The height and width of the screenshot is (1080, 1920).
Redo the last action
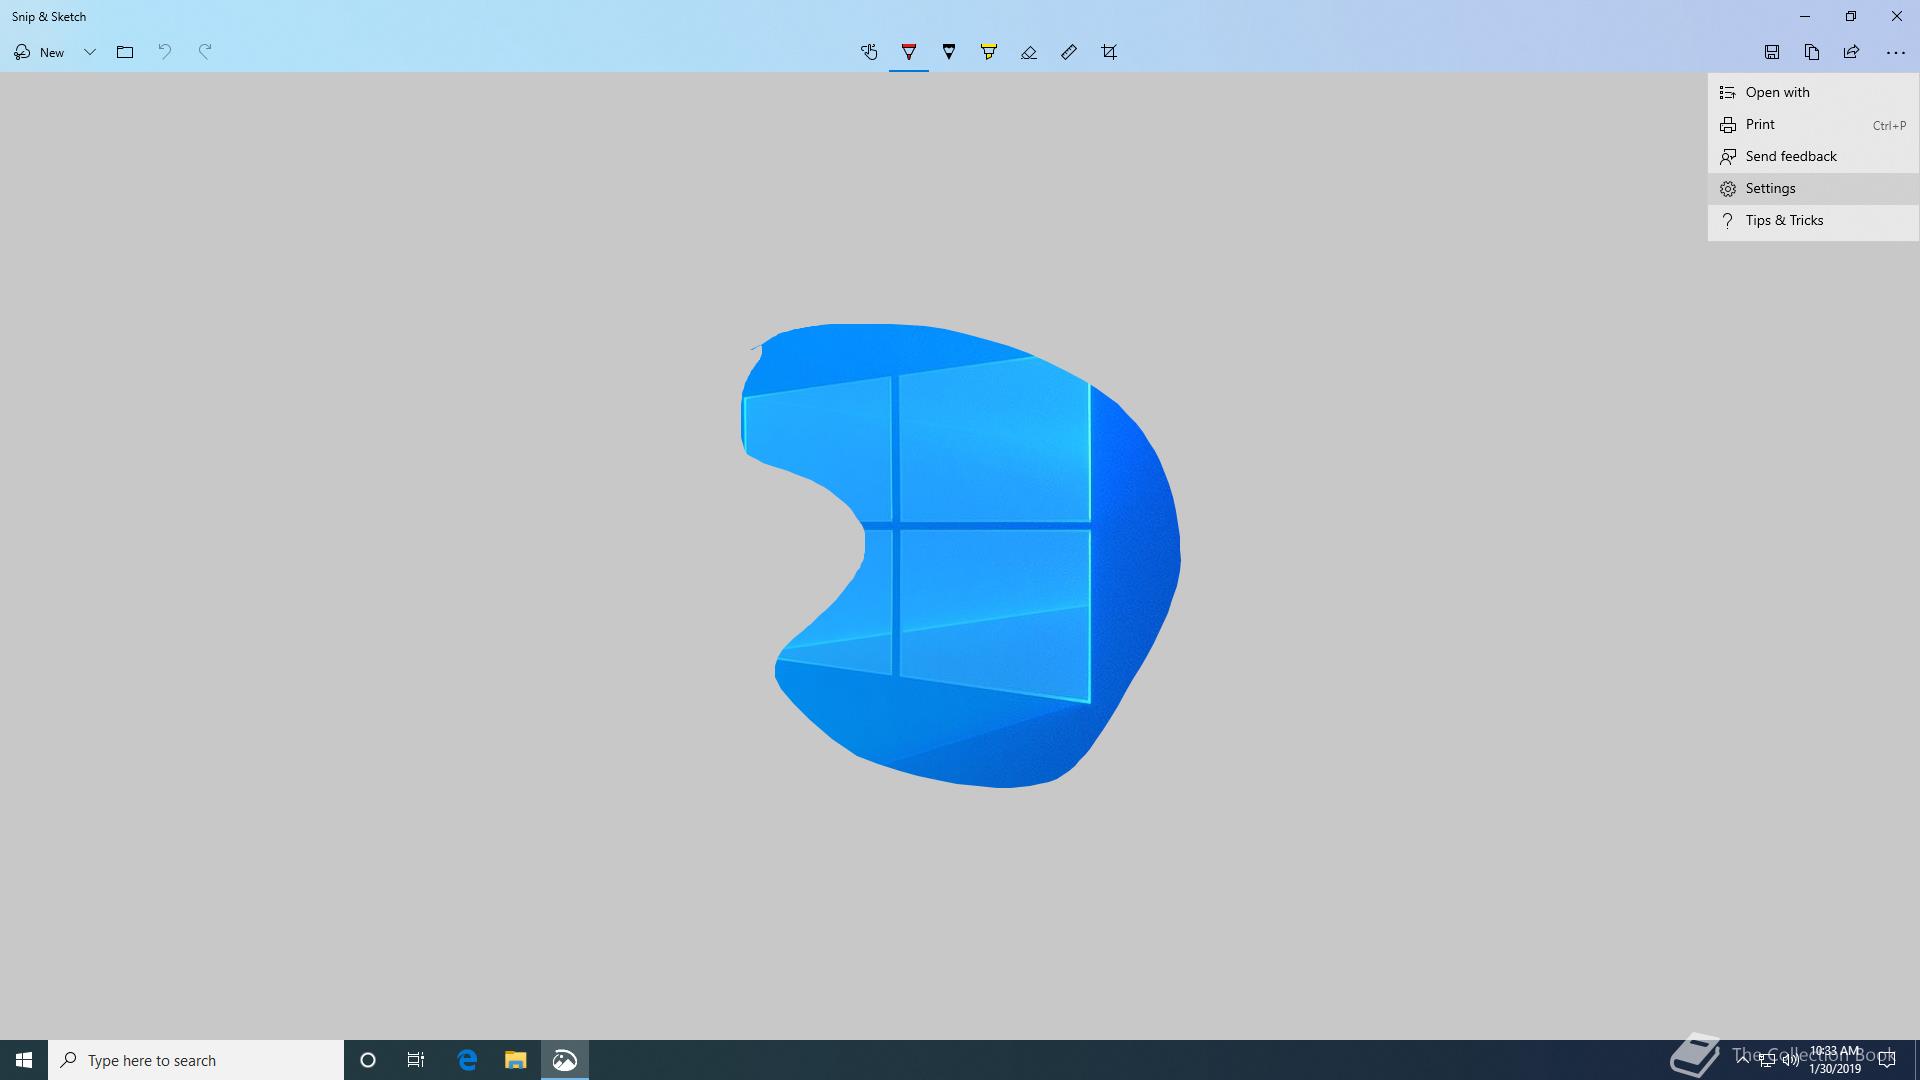(205, 52)
